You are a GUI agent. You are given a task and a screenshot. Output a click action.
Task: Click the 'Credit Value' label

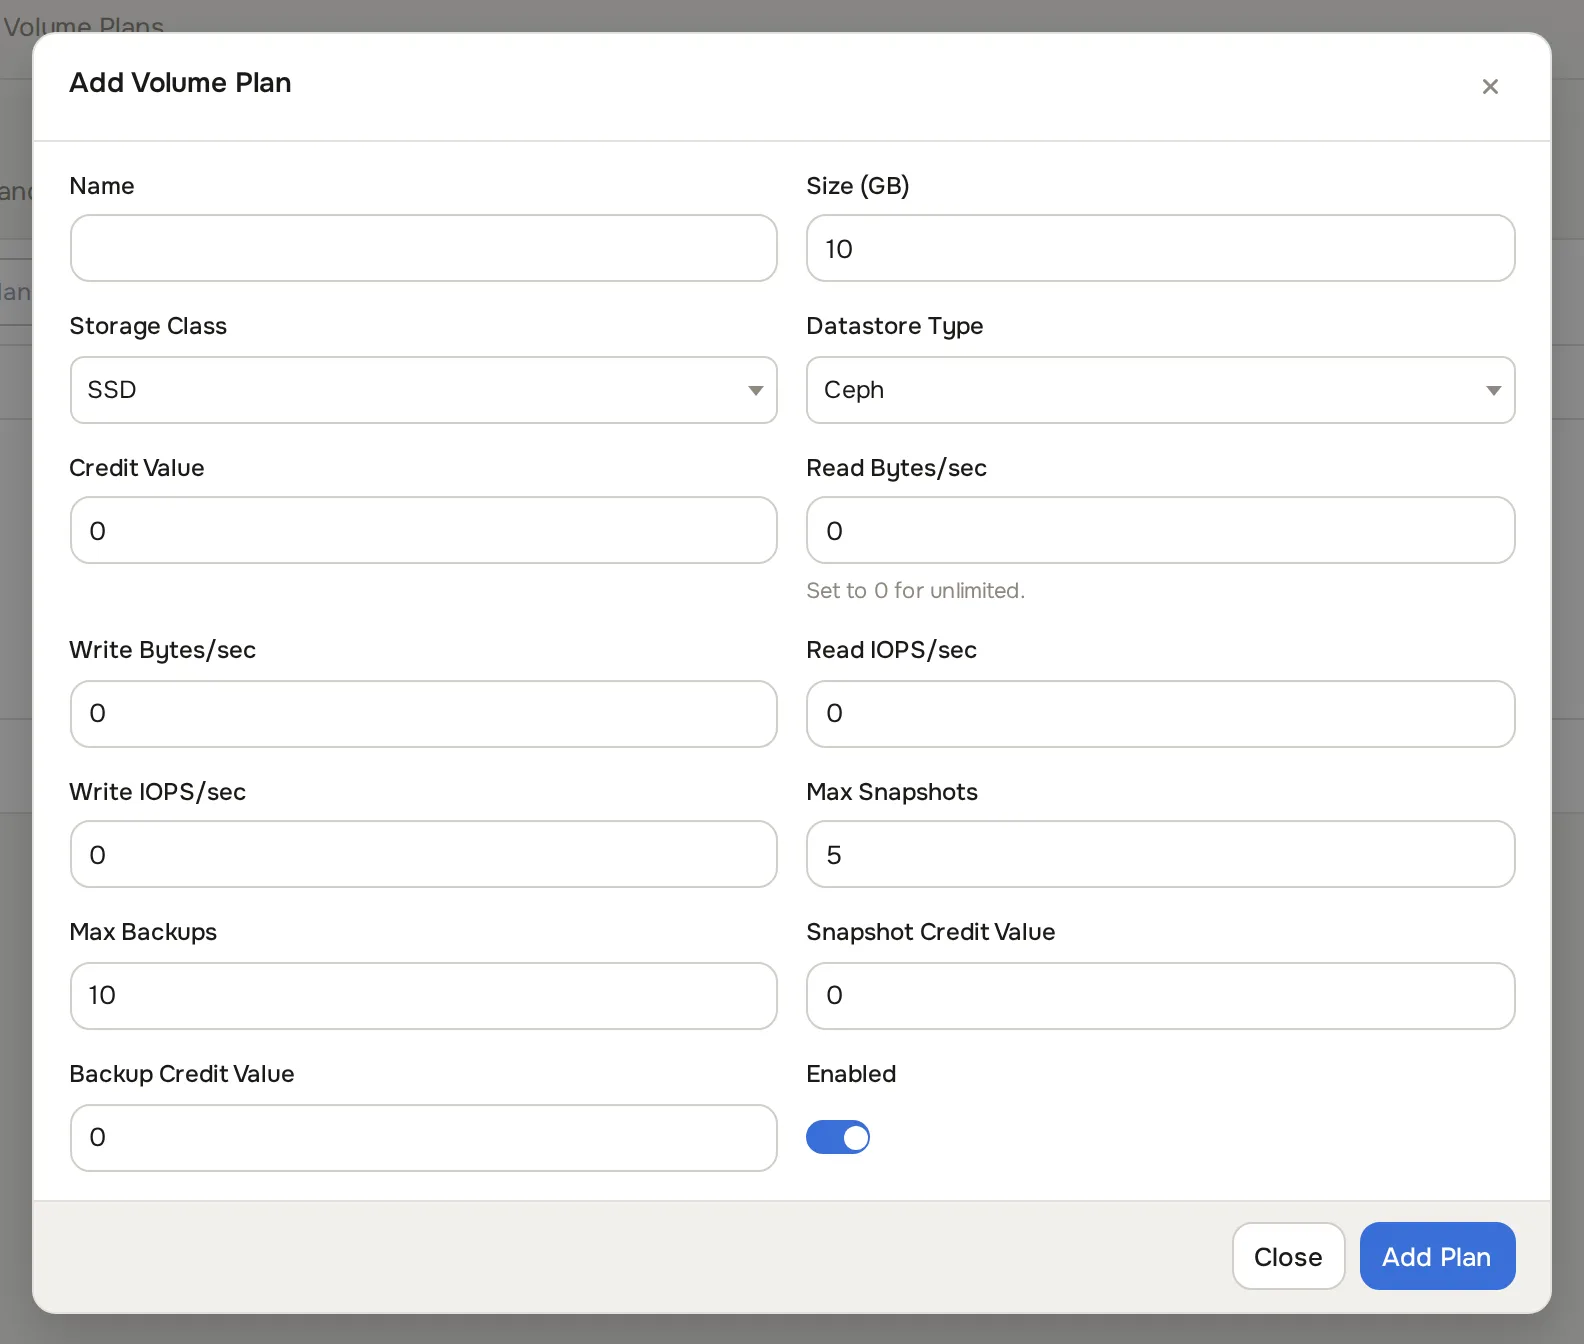tap(137, 468)
